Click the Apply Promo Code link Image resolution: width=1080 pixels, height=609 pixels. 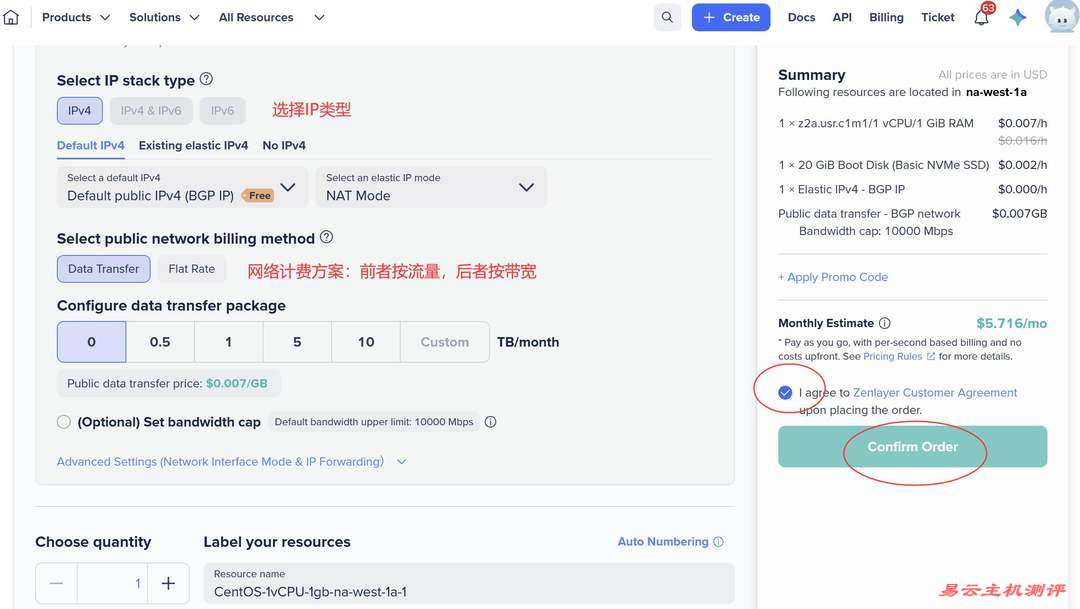point(833,275)
